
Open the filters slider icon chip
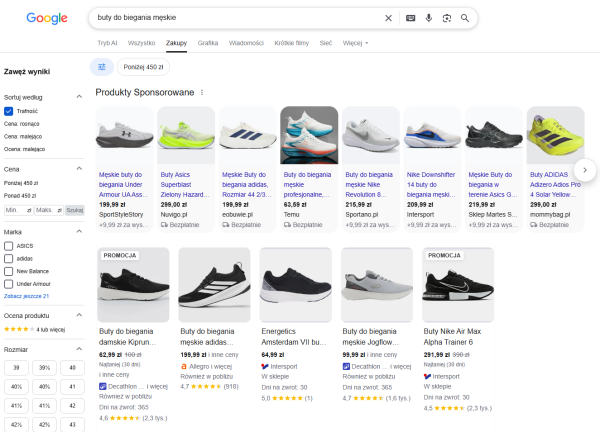pyautogui.click(x=102, y=67)
